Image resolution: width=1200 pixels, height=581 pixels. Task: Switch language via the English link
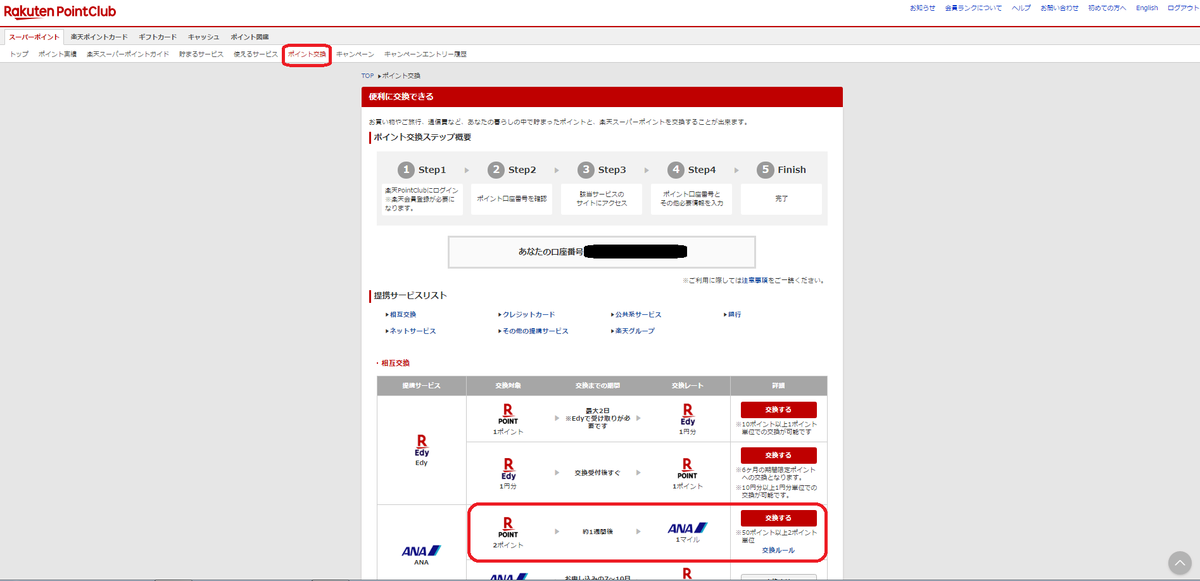tap(1147, 8)
